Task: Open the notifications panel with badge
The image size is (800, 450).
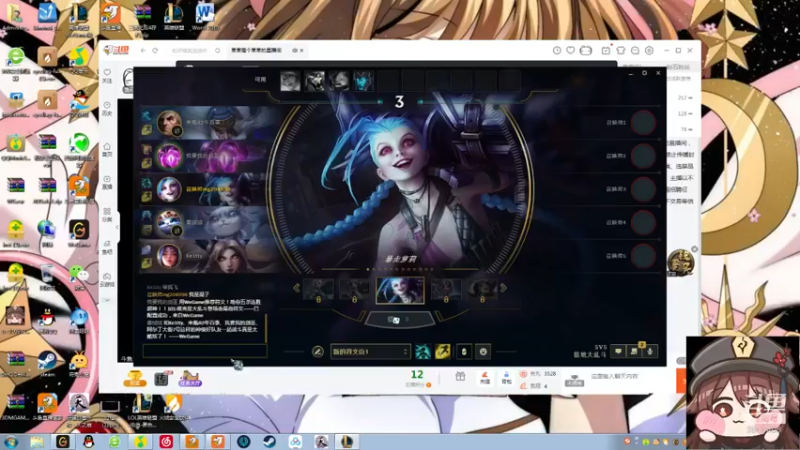Action: coord(634,351)
